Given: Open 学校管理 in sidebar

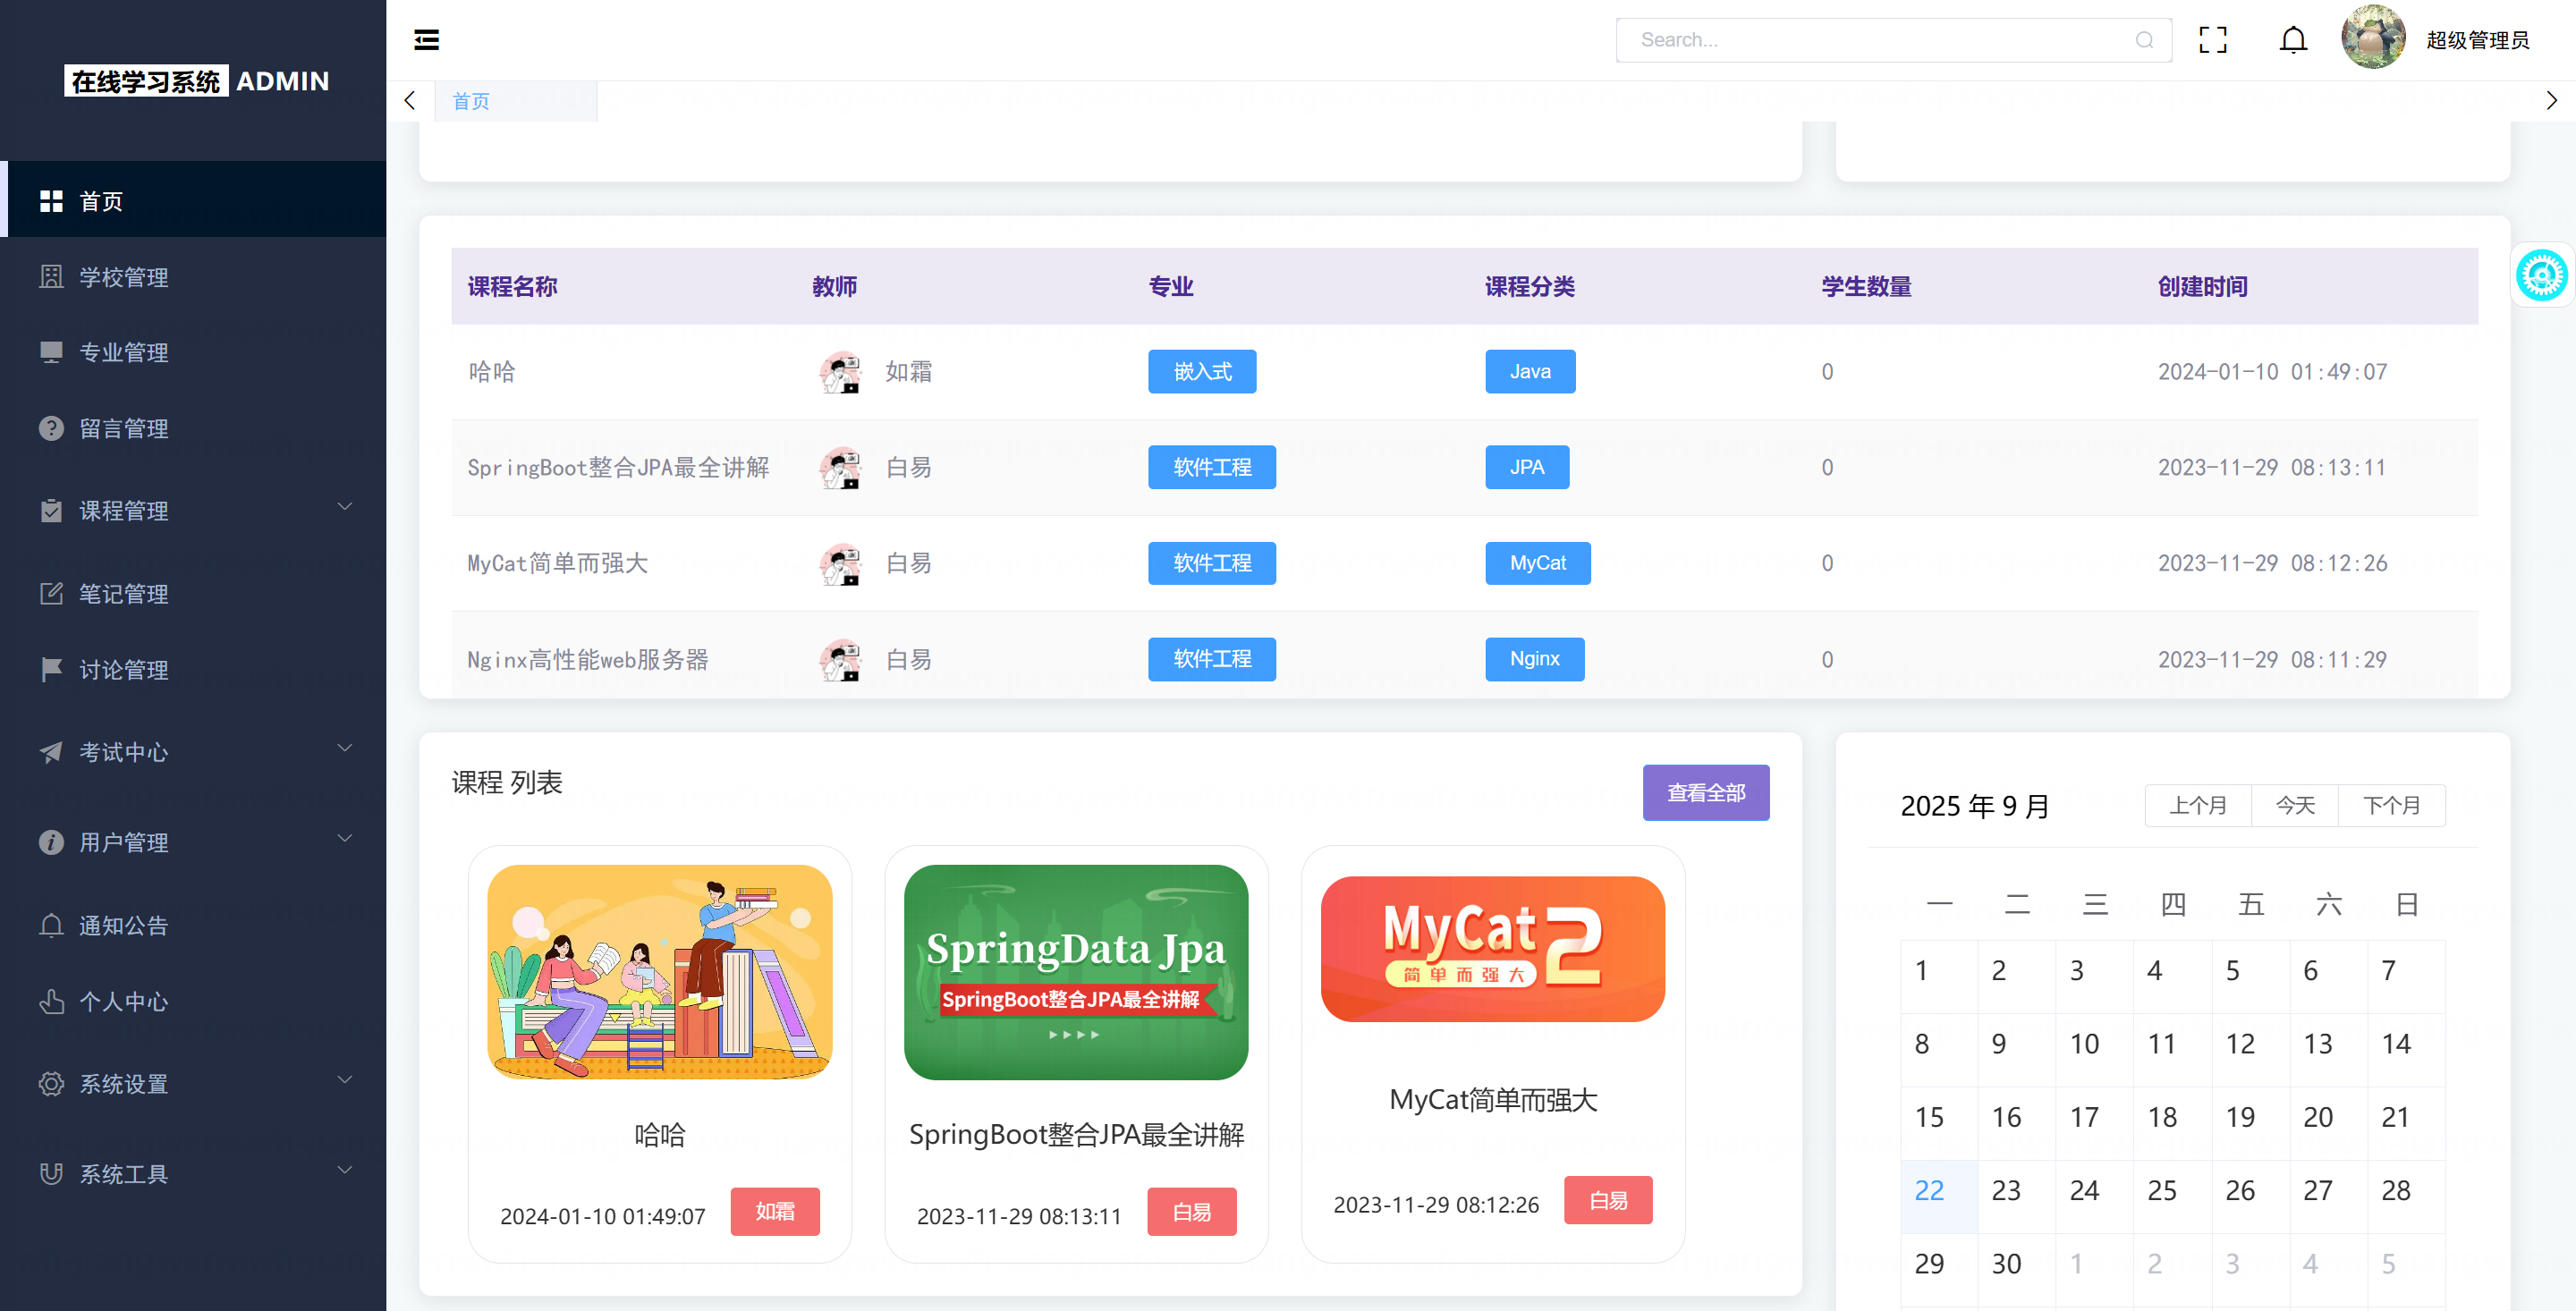Looking at the screenshot, I should [x=124, y=277].
